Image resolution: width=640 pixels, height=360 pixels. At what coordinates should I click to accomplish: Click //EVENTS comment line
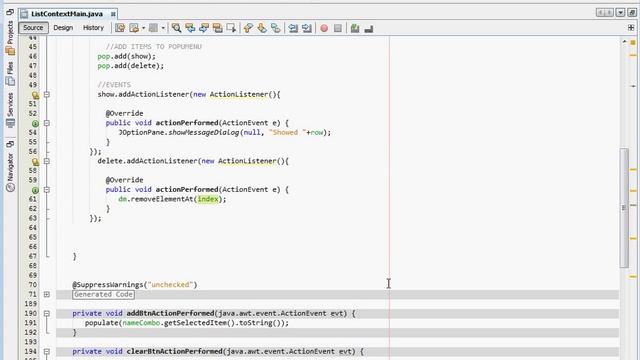click(114, 85)
